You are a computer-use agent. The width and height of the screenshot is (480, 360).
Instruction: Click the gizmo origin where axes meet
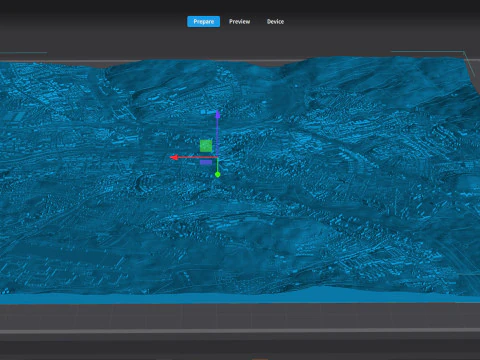(218, 157)
